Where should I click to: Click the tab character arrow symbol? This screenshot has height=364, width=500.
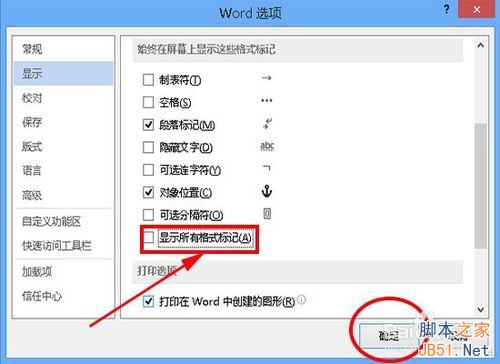(x=266, y=78)
